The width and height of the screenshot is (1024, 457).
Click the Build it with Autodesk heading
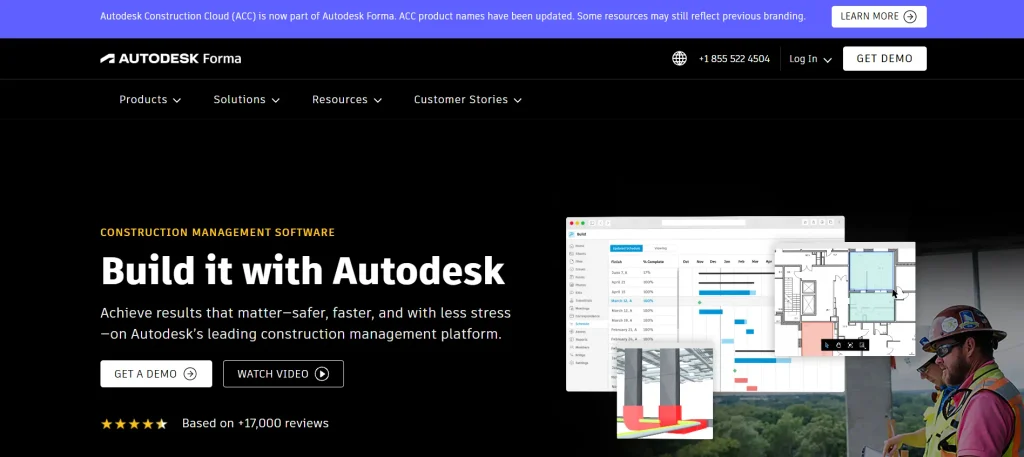pyautogui.click(x=303, y=270)
